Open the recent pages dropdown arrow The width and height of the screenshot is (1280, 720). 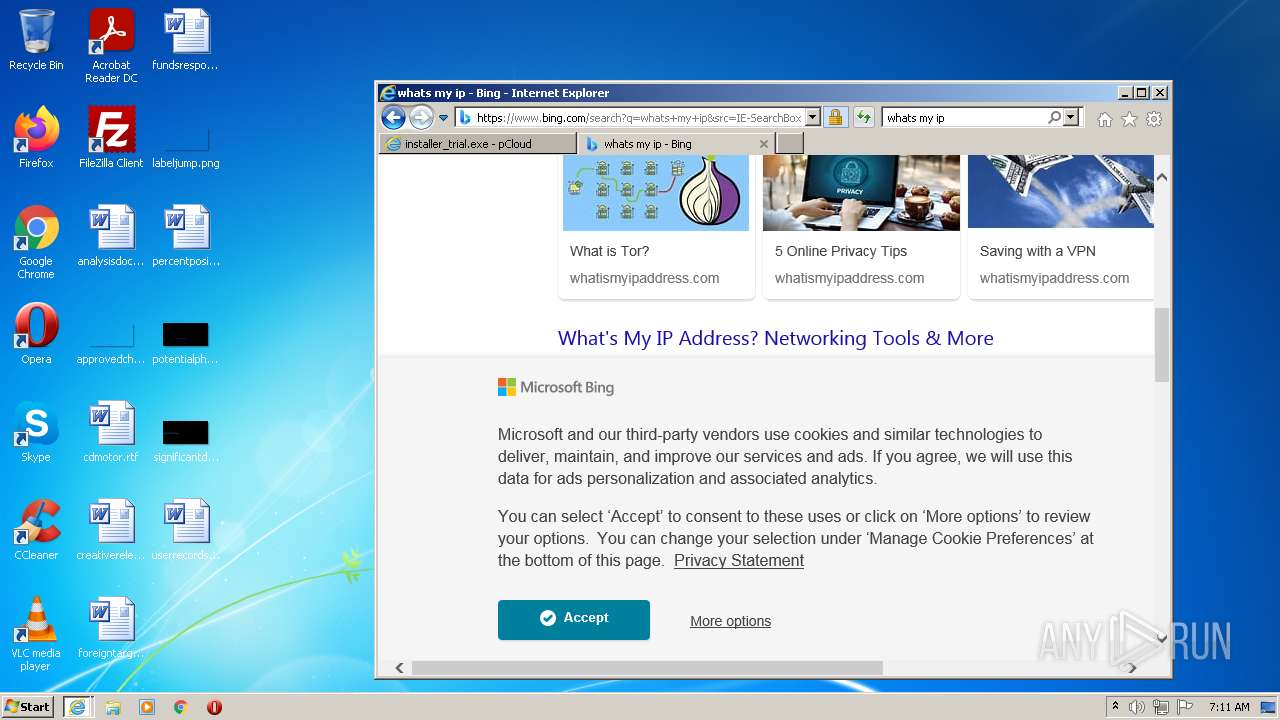(x=443, y=118)
